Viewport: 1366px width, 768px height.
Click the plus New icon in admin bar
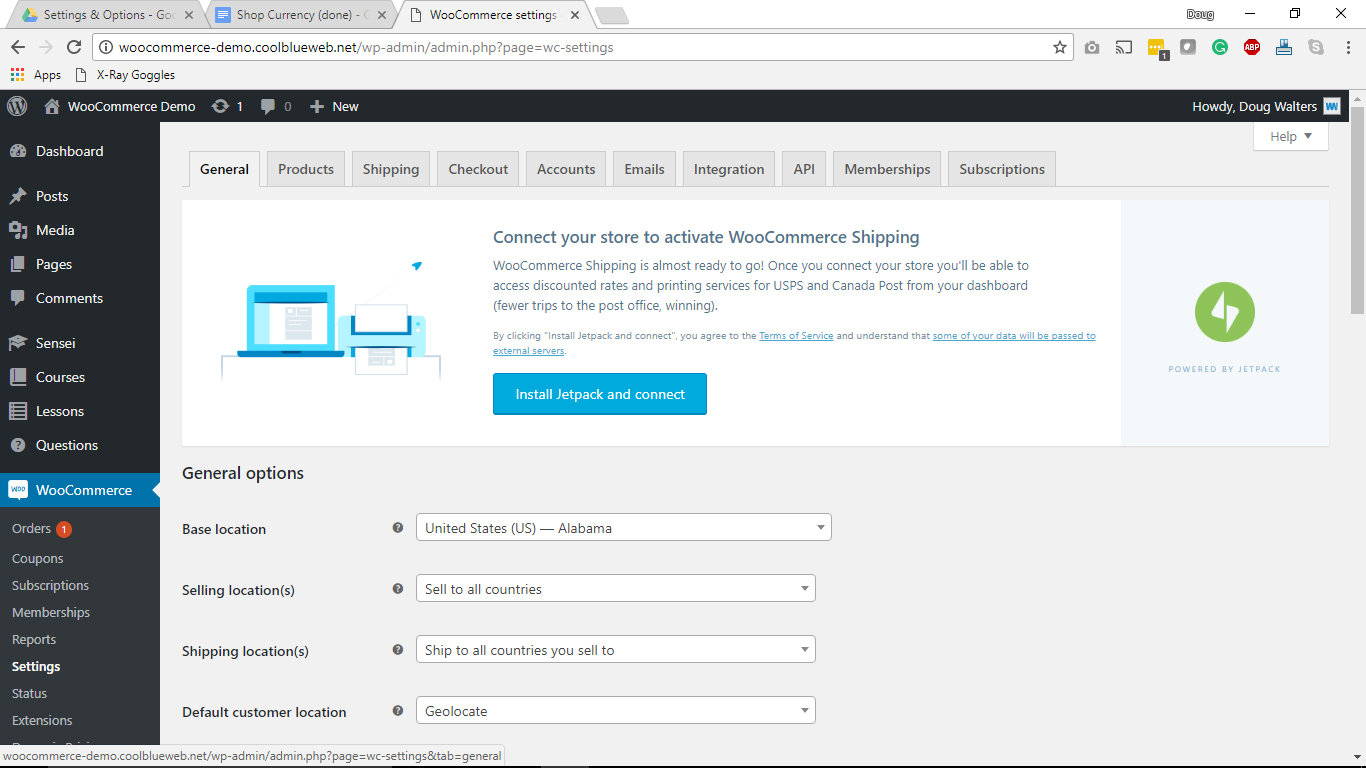pos(317,106)
